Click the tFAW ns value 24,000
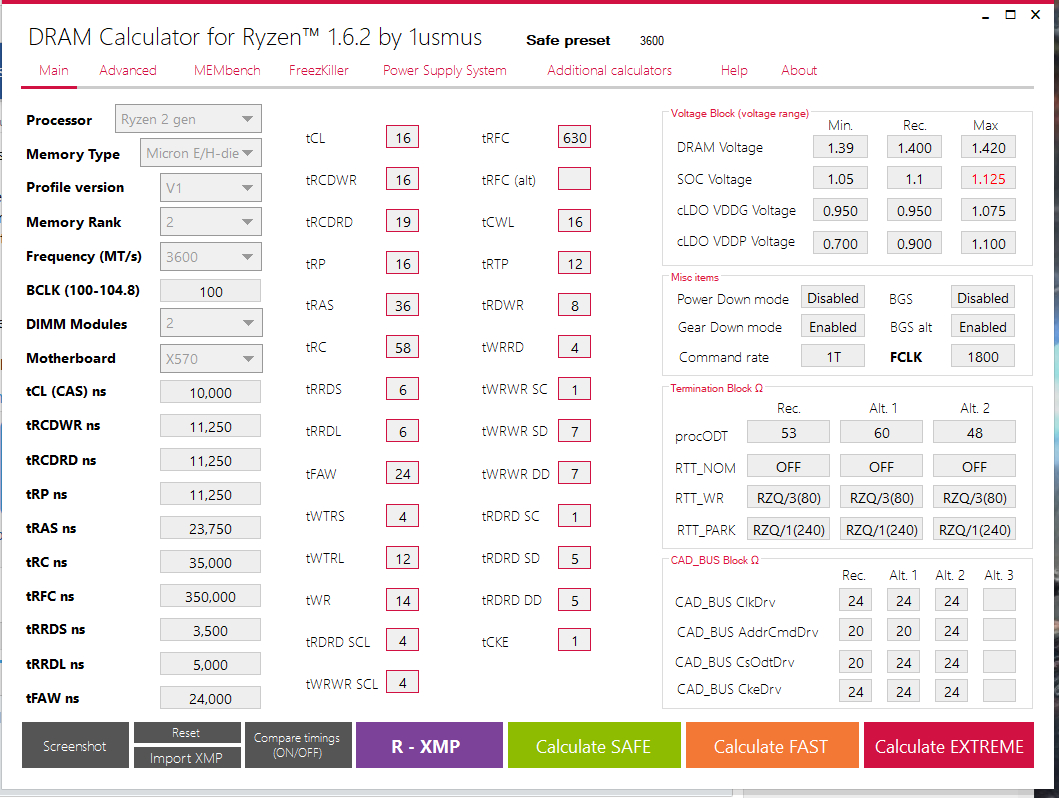1059x798 pixels. pyautogui.click(x=211, y=698)
